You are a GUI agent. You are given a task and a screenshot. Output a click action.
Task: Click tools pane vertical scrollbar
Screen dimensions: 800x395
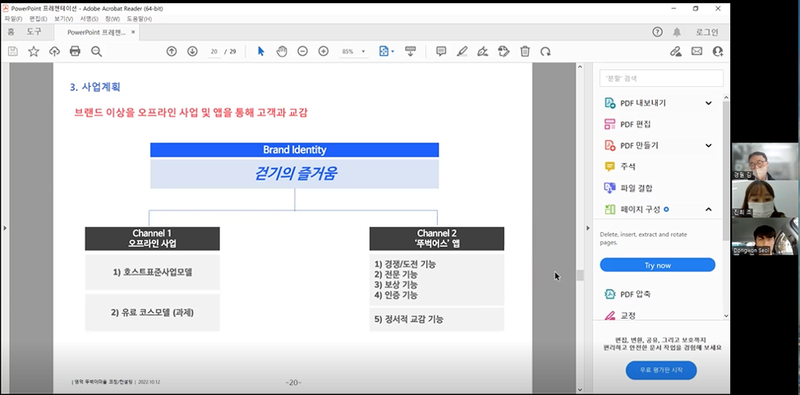click(x=726, y=171)
